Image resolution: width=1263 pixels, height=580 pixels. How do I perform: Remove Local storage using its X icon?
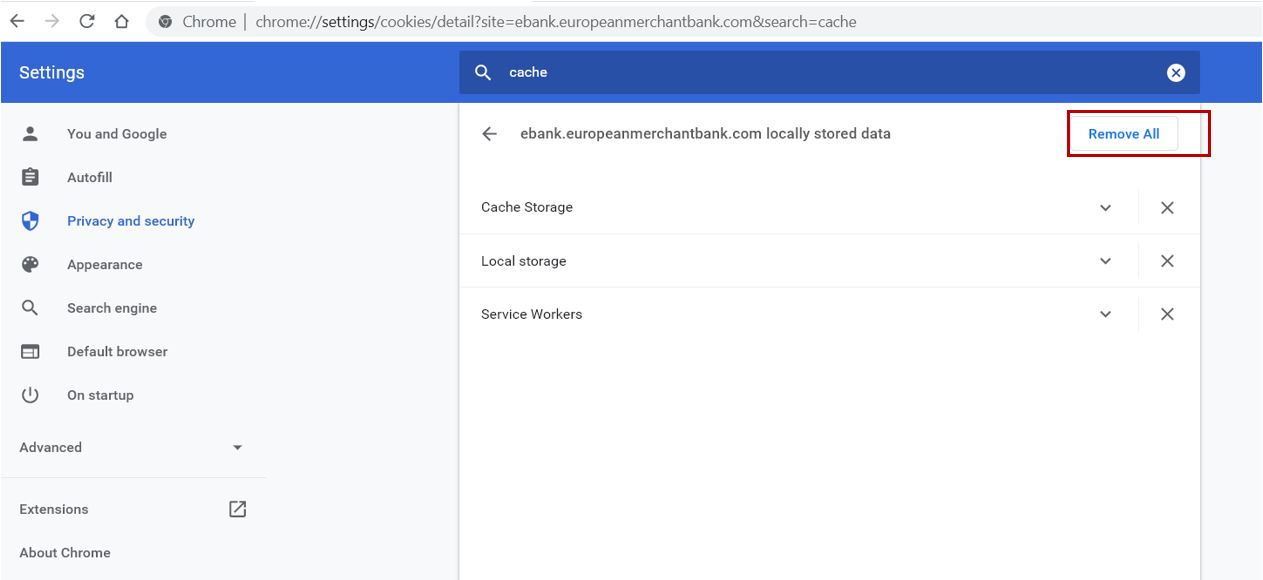coord(1167,261)
